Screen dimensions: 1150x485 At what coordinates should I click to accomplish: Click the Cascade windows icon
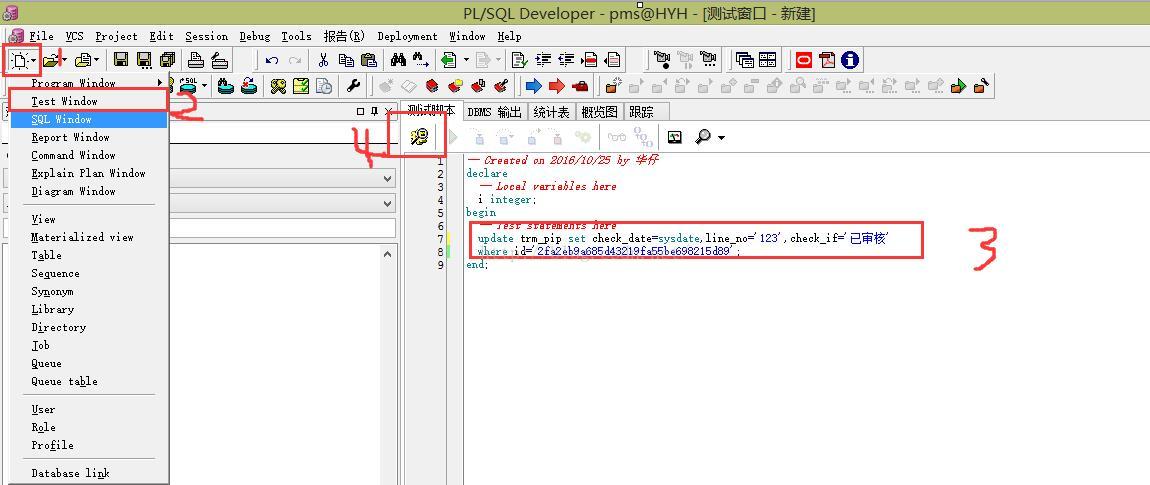[x=744, y=60]
